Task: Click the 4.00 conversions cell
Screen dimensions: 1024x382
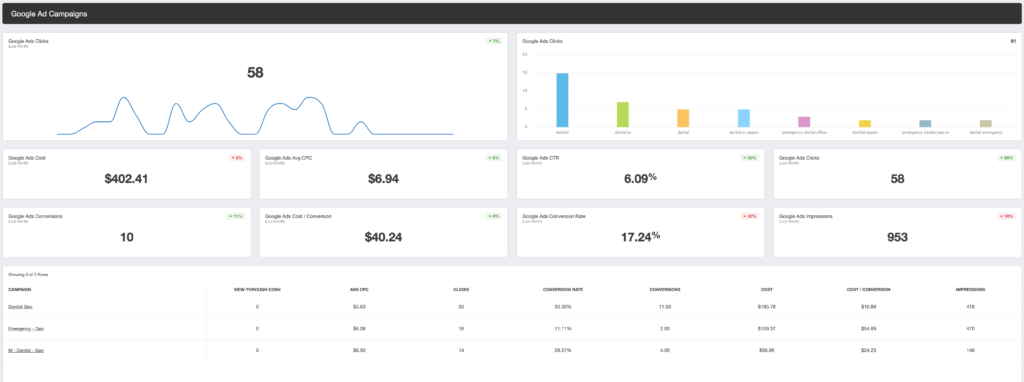Action: coord(665,351)
